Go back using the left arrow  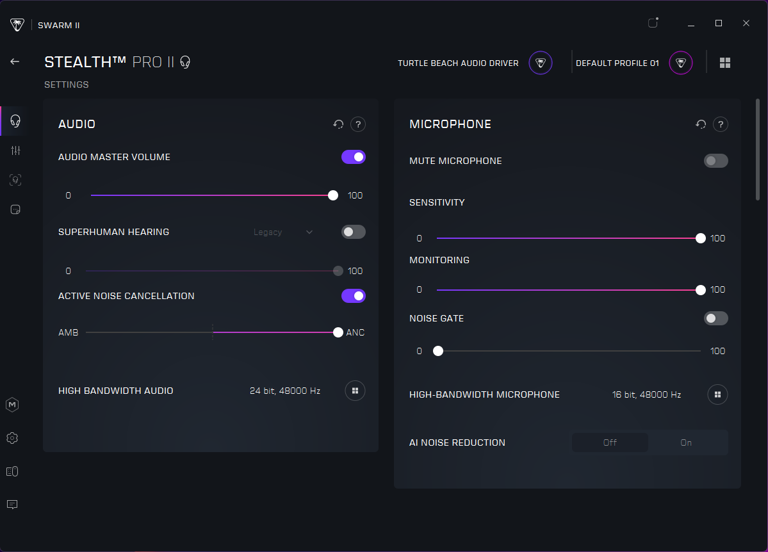(15, 62)
